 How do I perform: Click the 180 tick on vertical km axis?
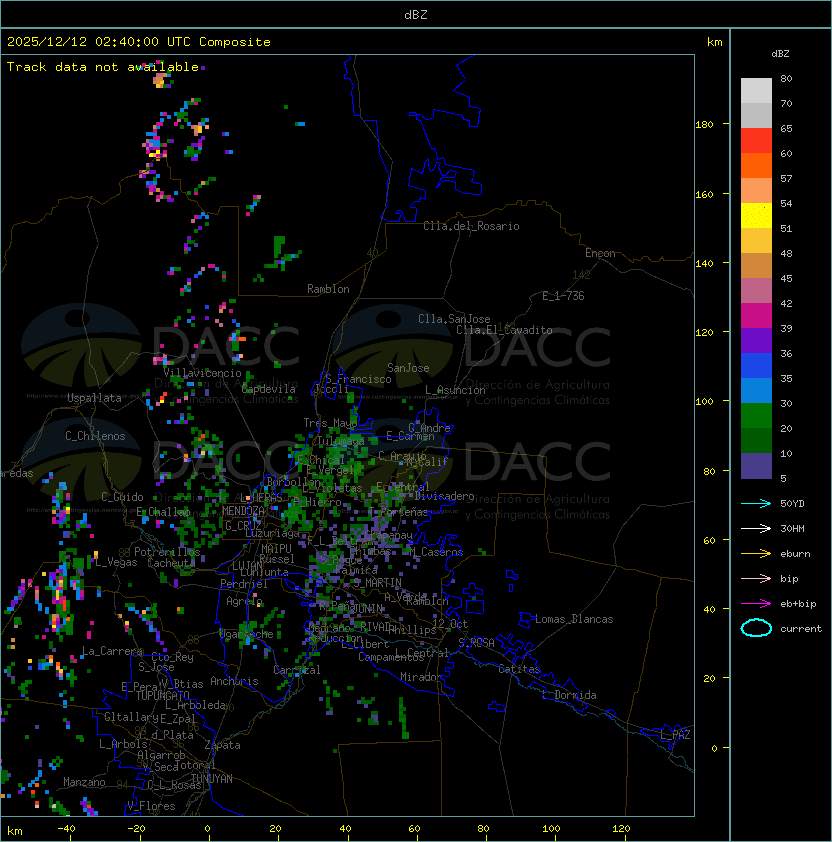coord(704,125)
